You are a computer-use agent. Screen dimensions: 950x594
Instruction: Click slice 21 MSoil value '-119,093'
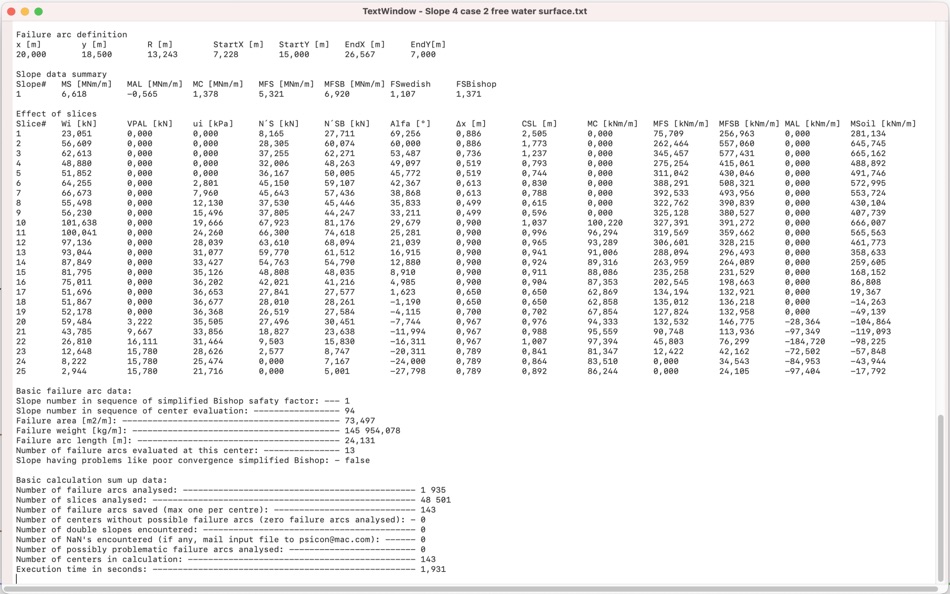pyautogui.click(x=870, y=332)
